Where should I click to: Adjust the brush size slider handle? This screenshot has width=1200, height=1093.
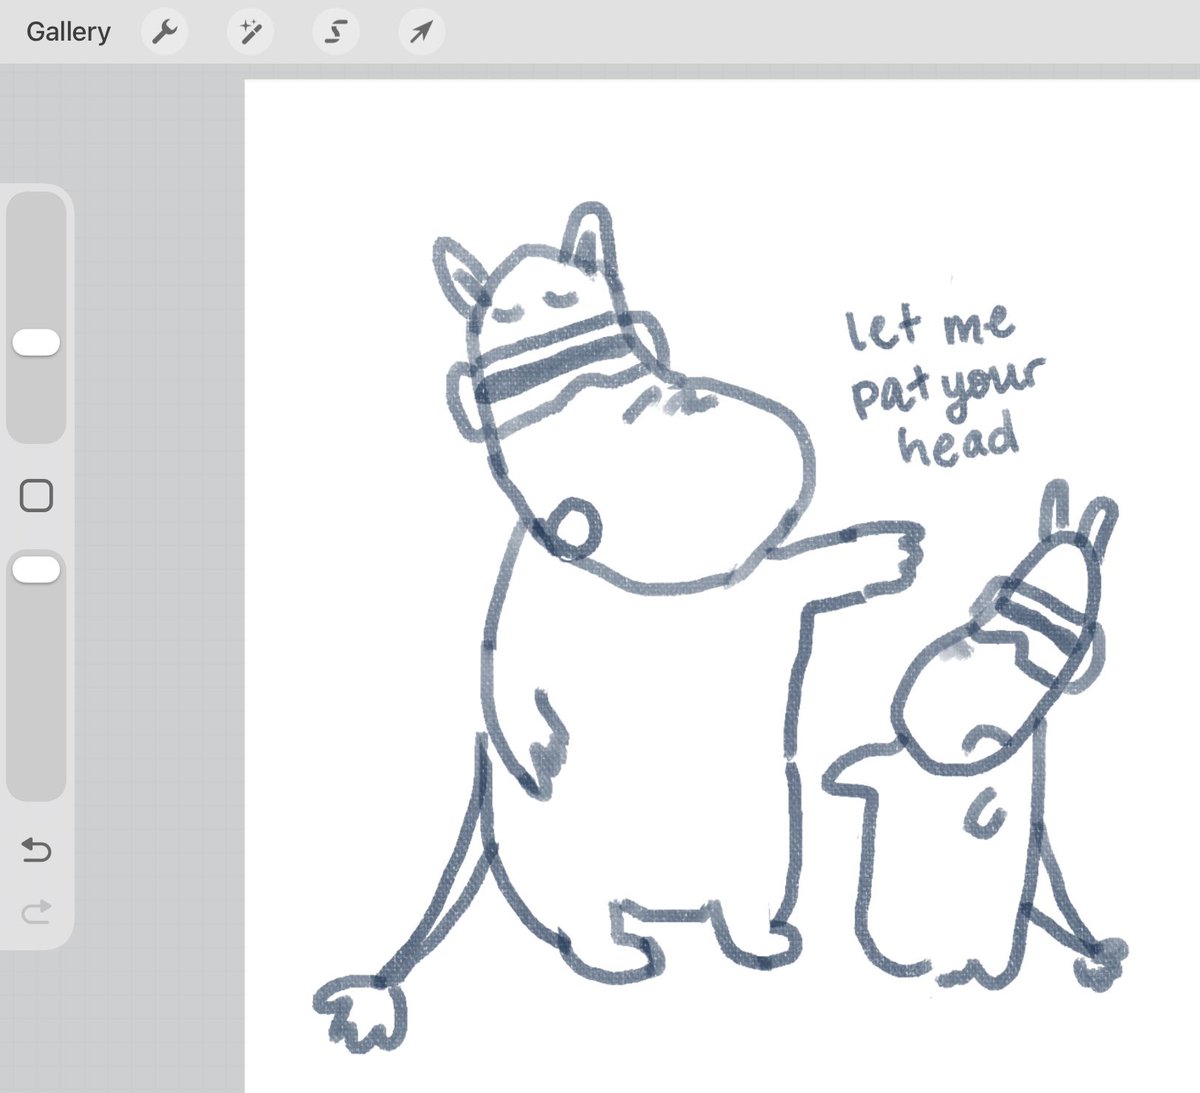pos(36,343)
